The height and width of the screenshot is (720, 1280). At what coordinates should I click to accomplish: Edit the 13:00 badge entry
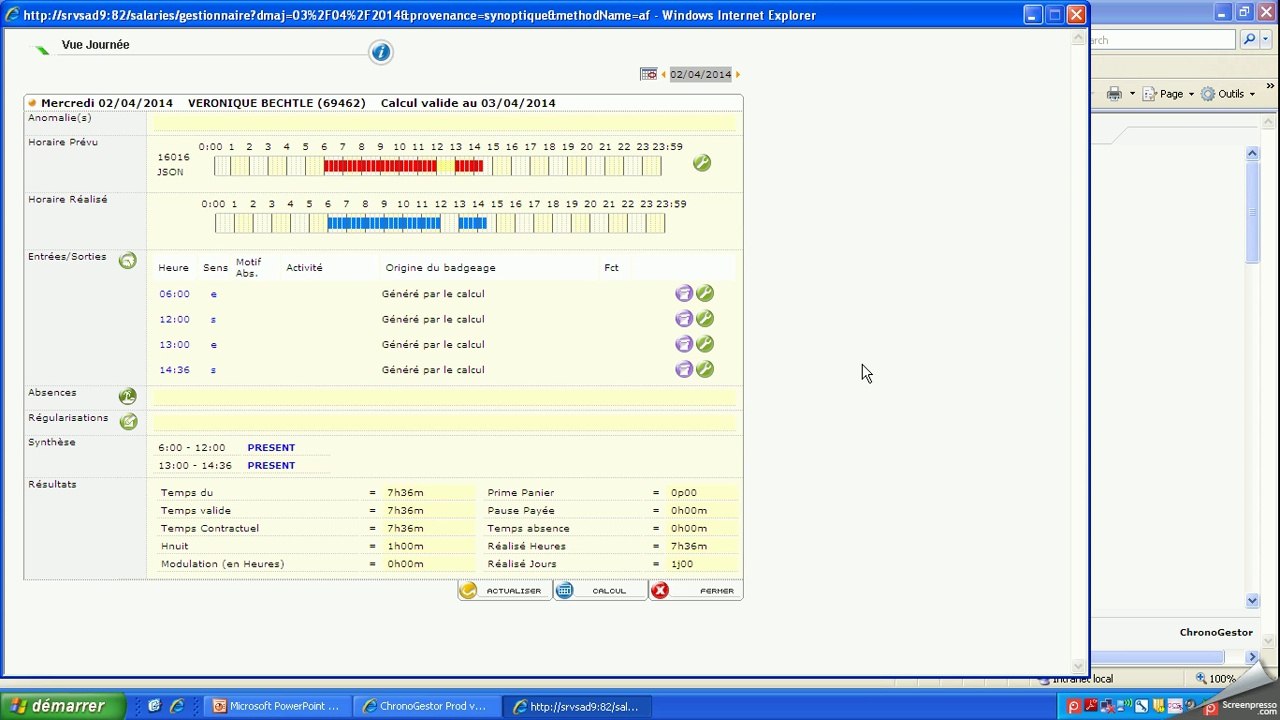[705, 344]
